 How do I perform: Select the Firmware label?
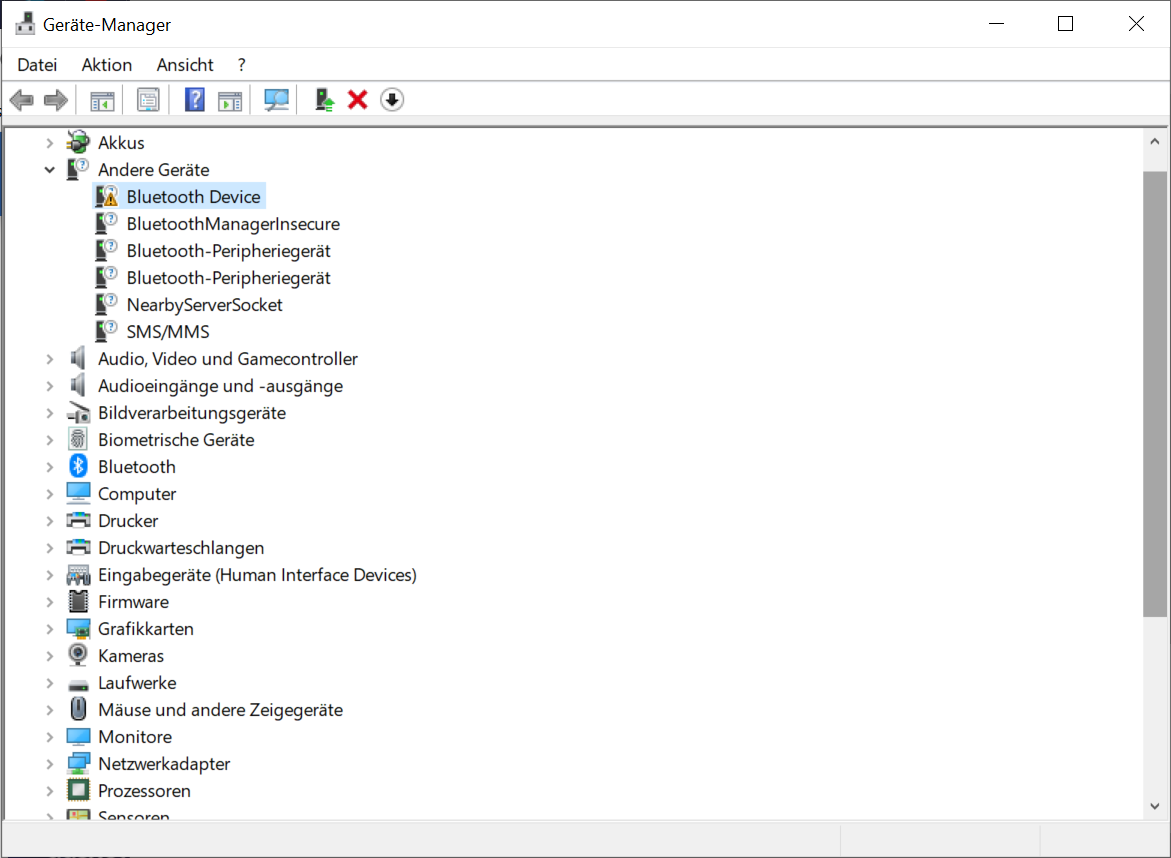134,602
